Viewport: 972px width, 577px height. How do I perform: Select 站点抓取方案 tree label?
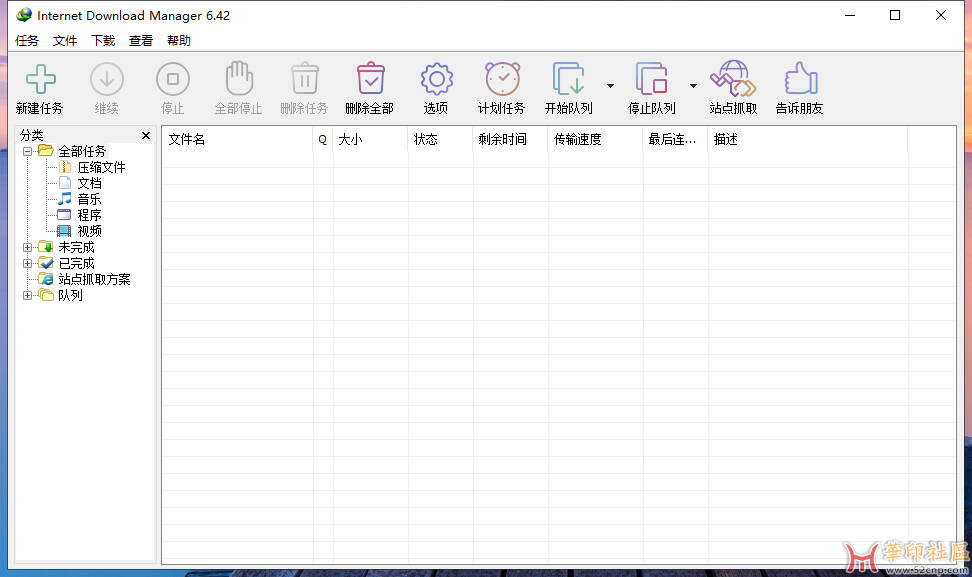[x=94, y=280]
